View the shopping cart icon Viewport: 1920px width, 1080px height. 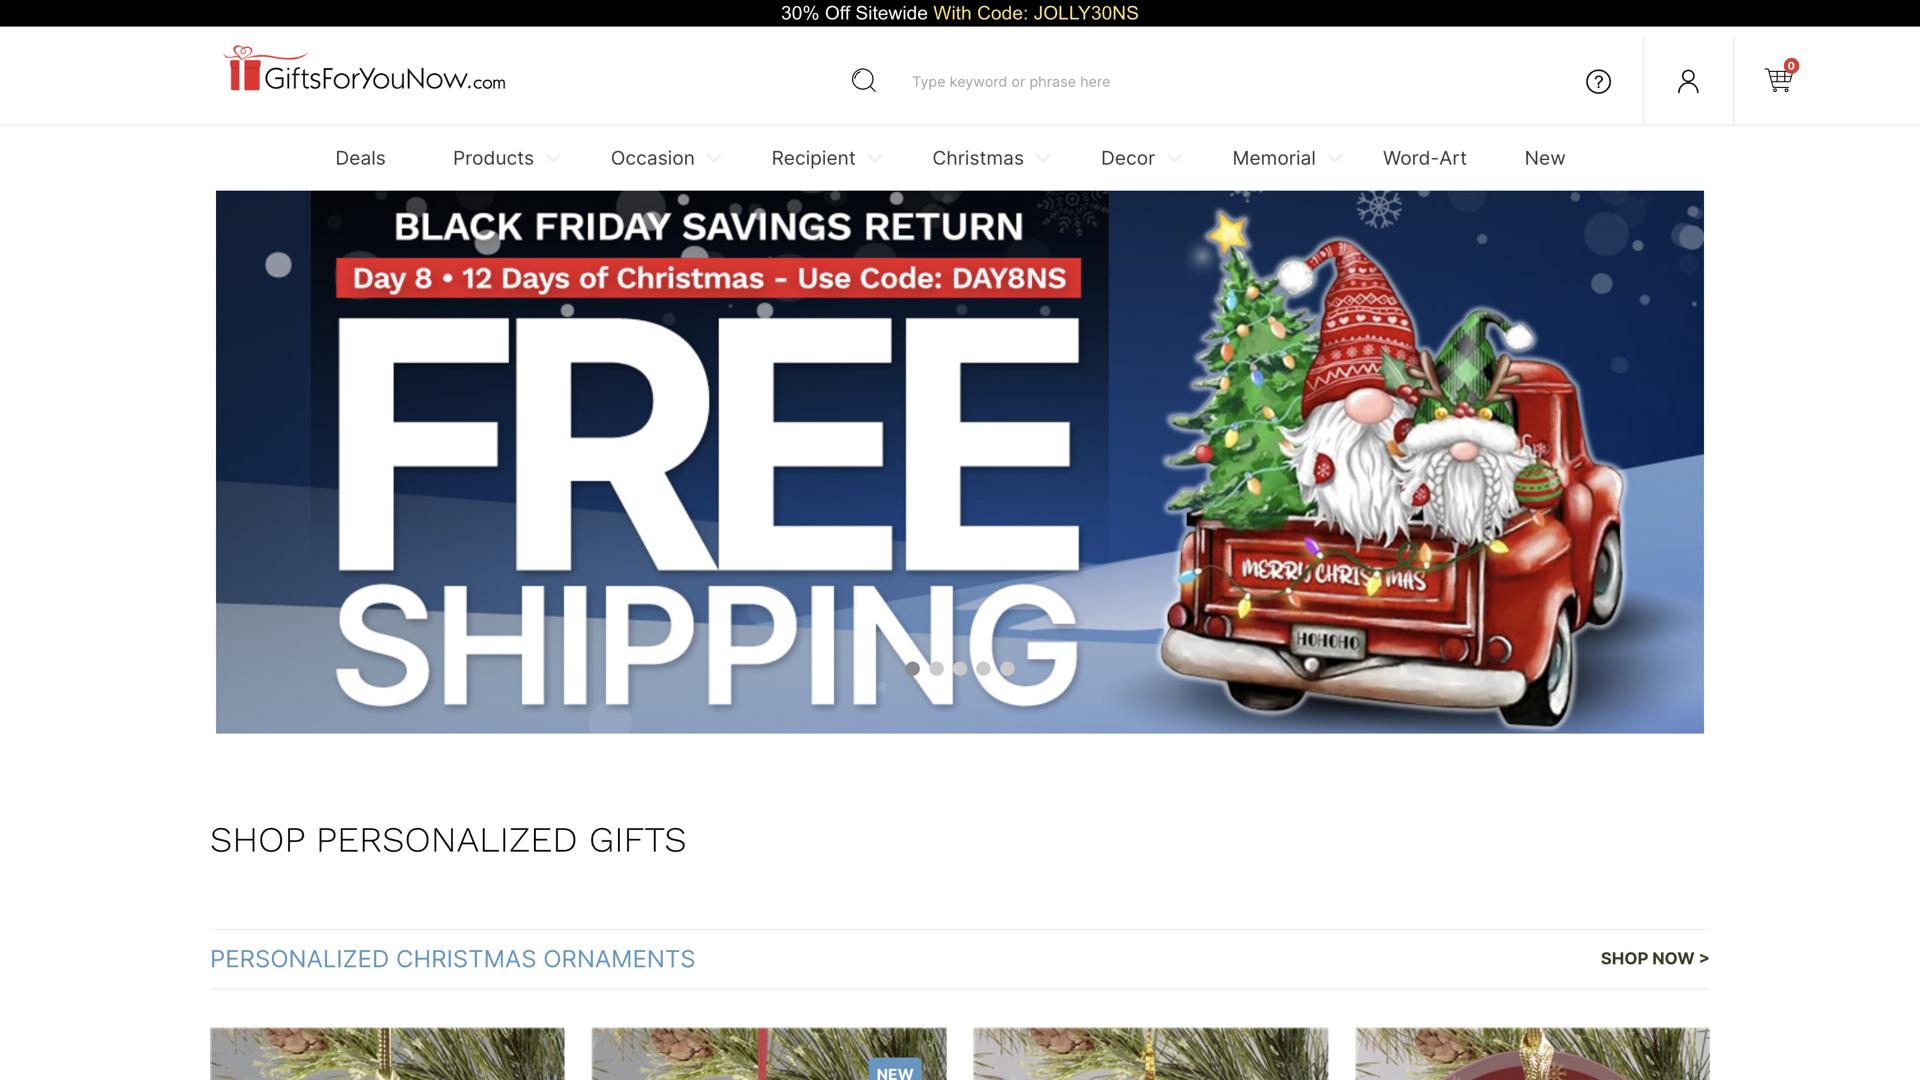(1780, 77)
